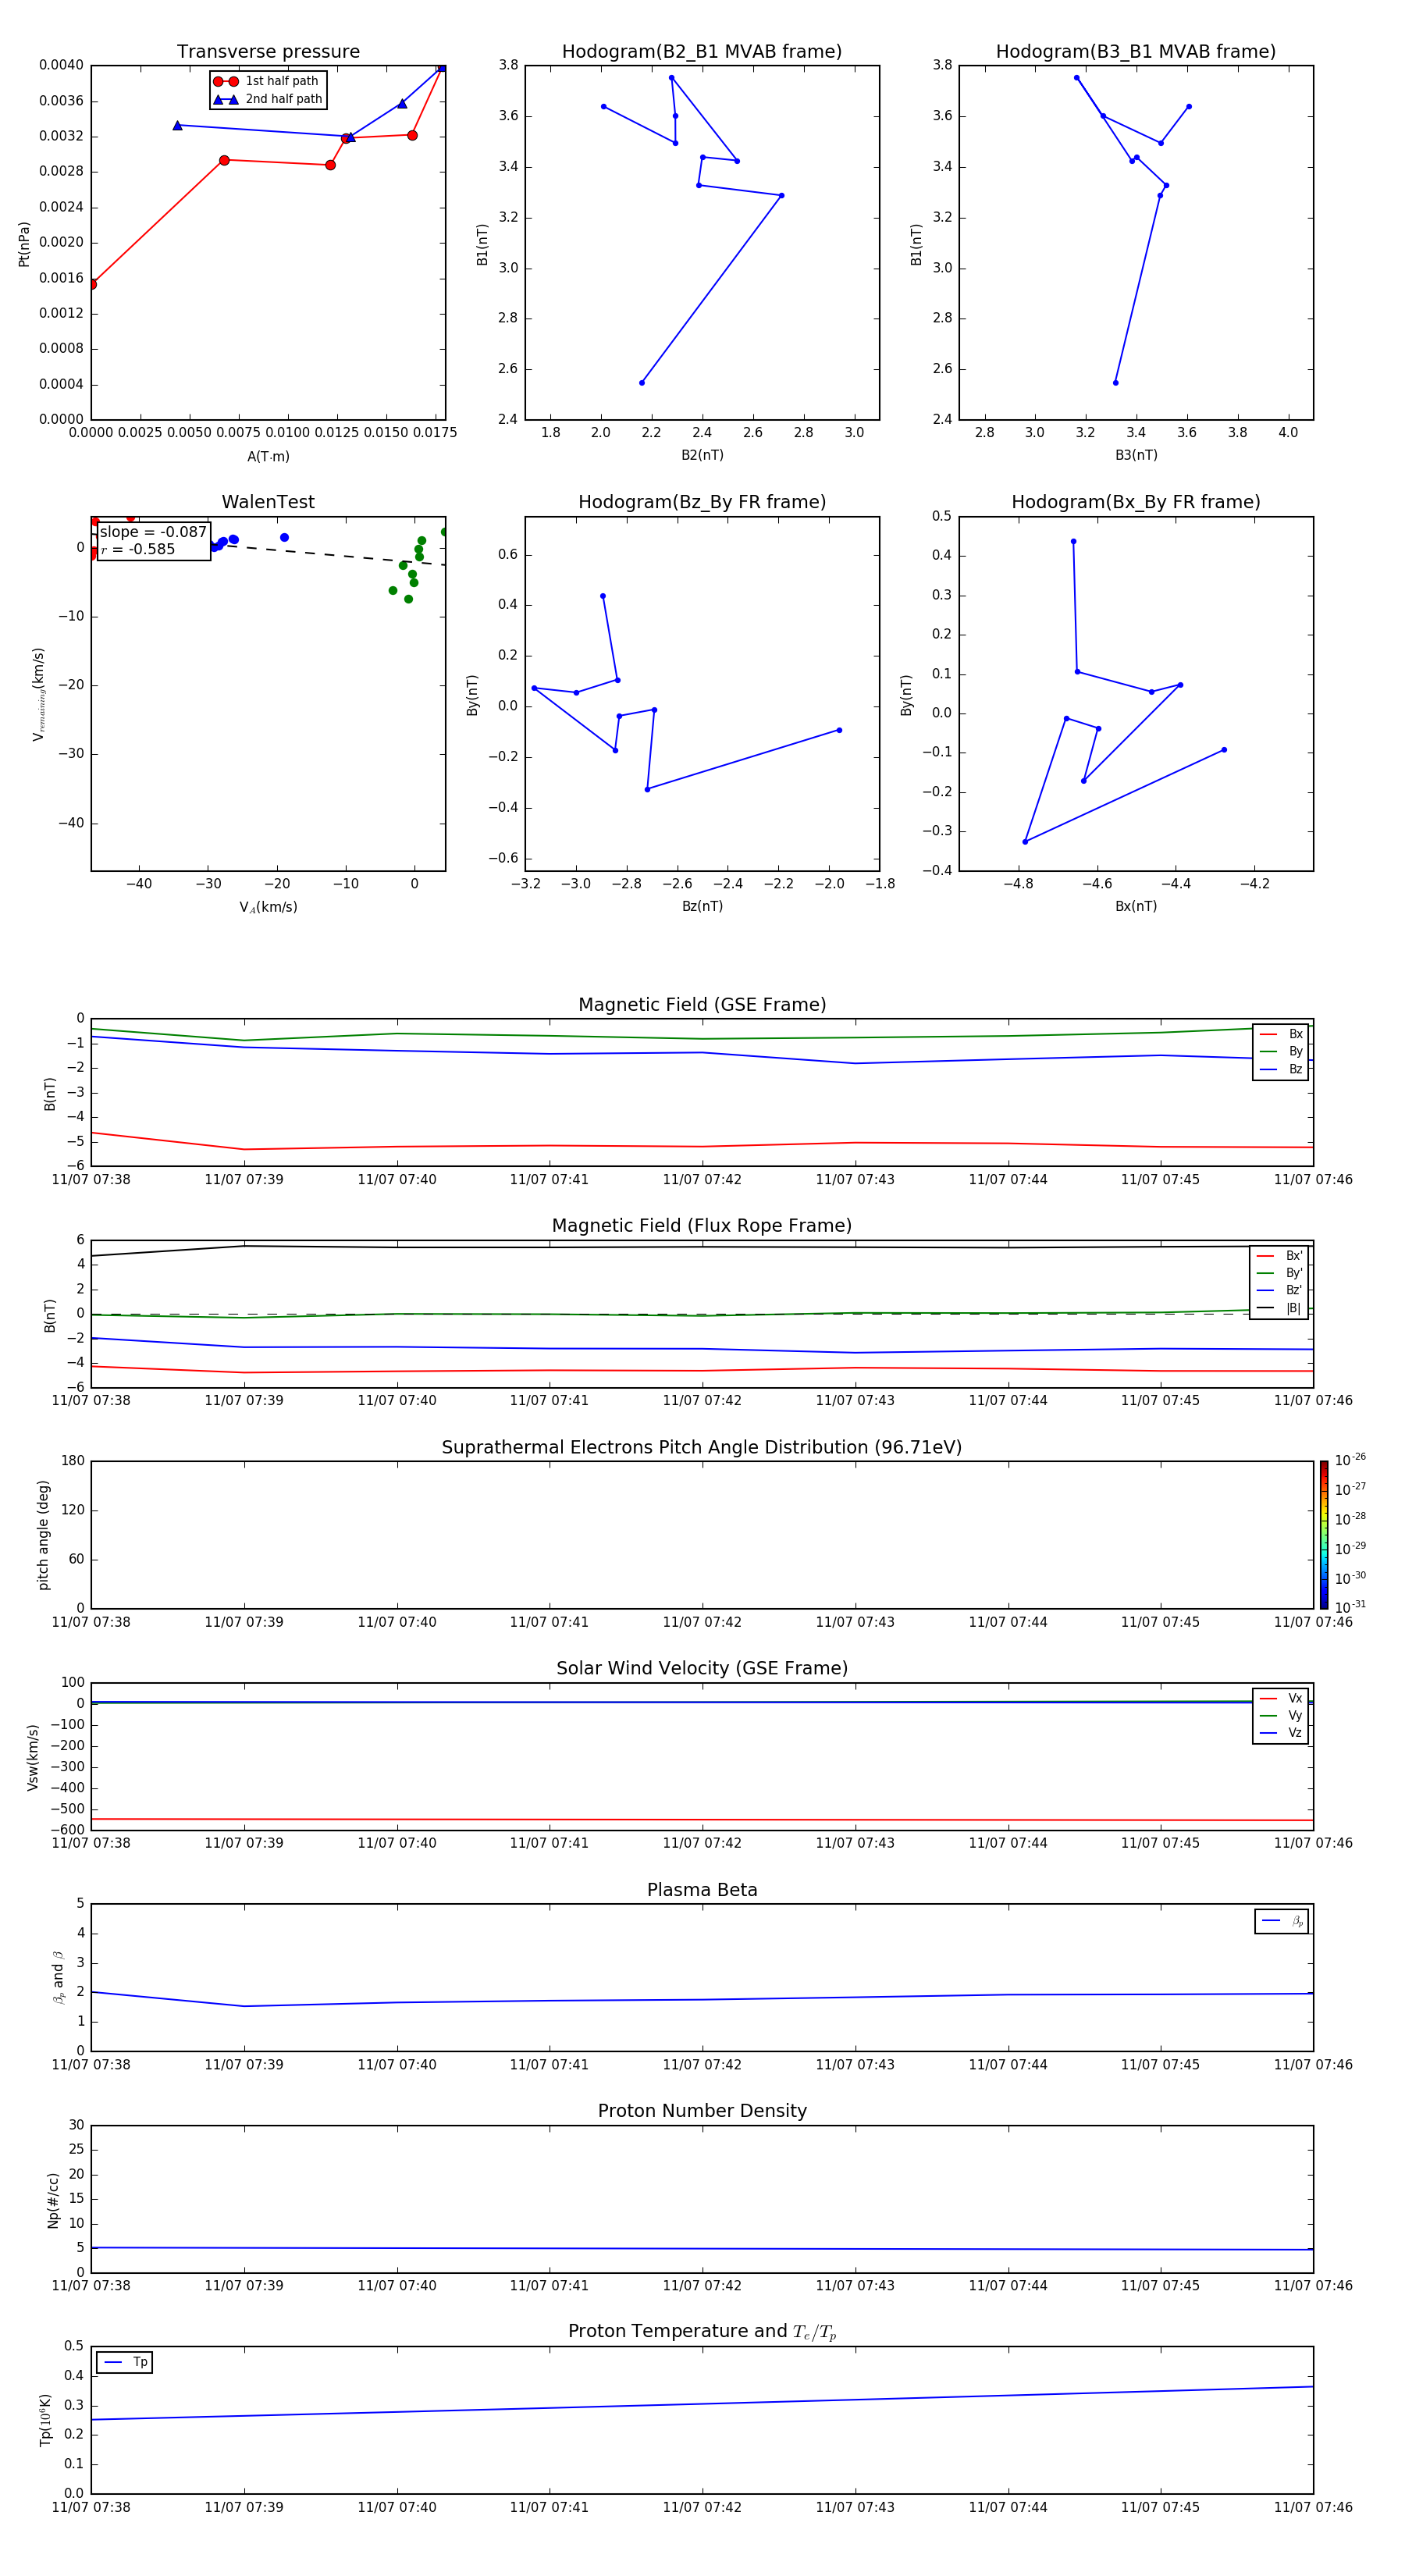Image resolution: width=1405 pixels, height=2576 pixels.
Task: Click the 'Vz' entry in velocity legend
Action: click(x=1281, y=1732)
